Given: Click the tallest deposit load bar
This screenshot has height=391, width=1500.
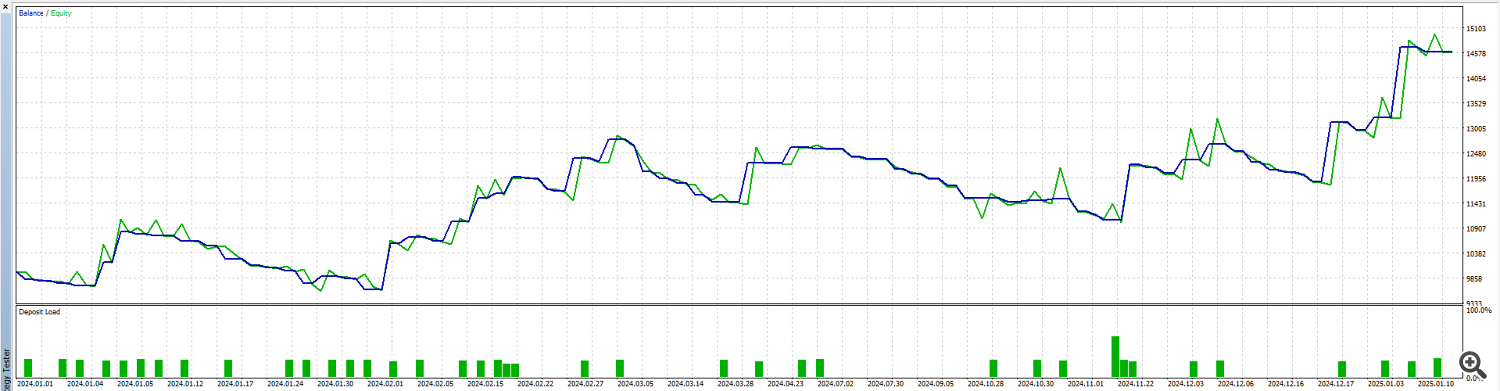Looking at the screenshot, I should point(1115,356).
